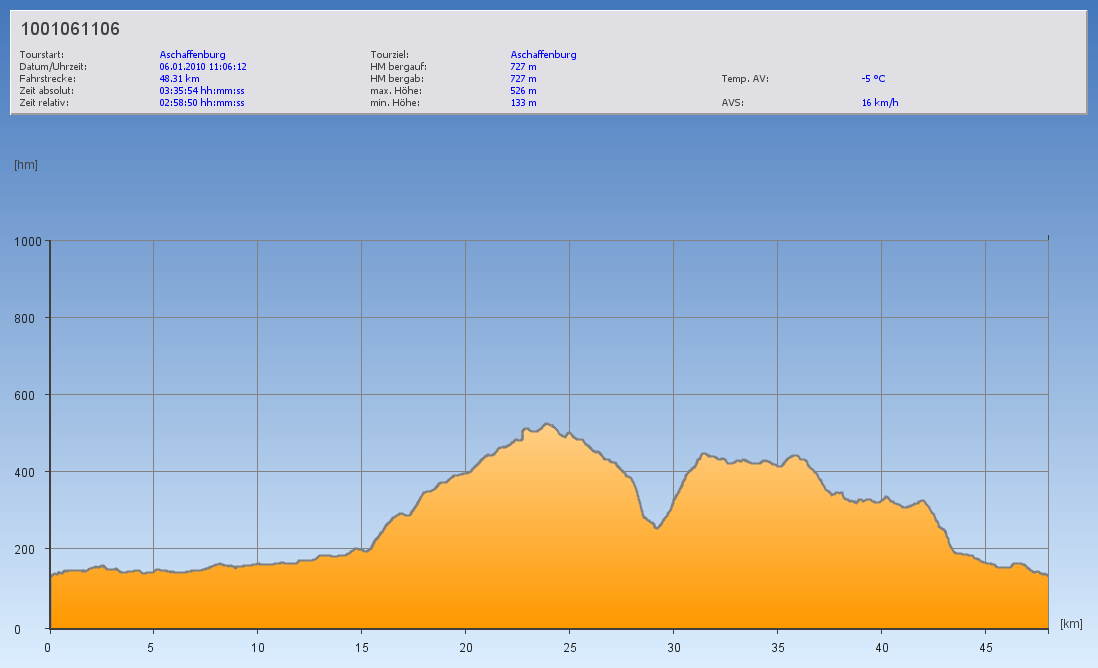Click the valley dip in the elevation profile

(657, 527)
